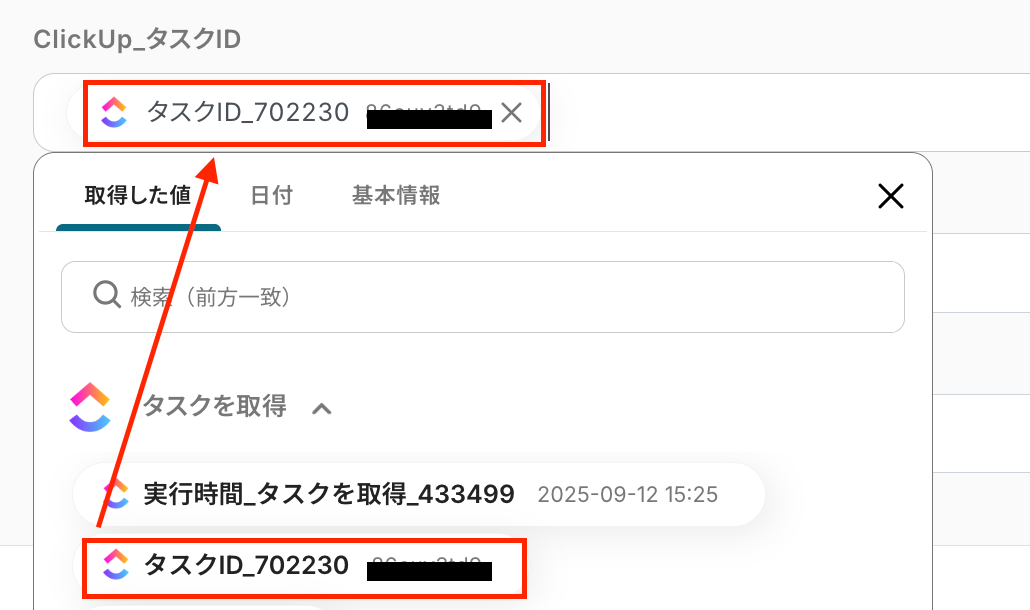This screenshot has width=1030, height=610.
Task: Click the タスクID_702230 chip label in input
Action: (248, 112)
